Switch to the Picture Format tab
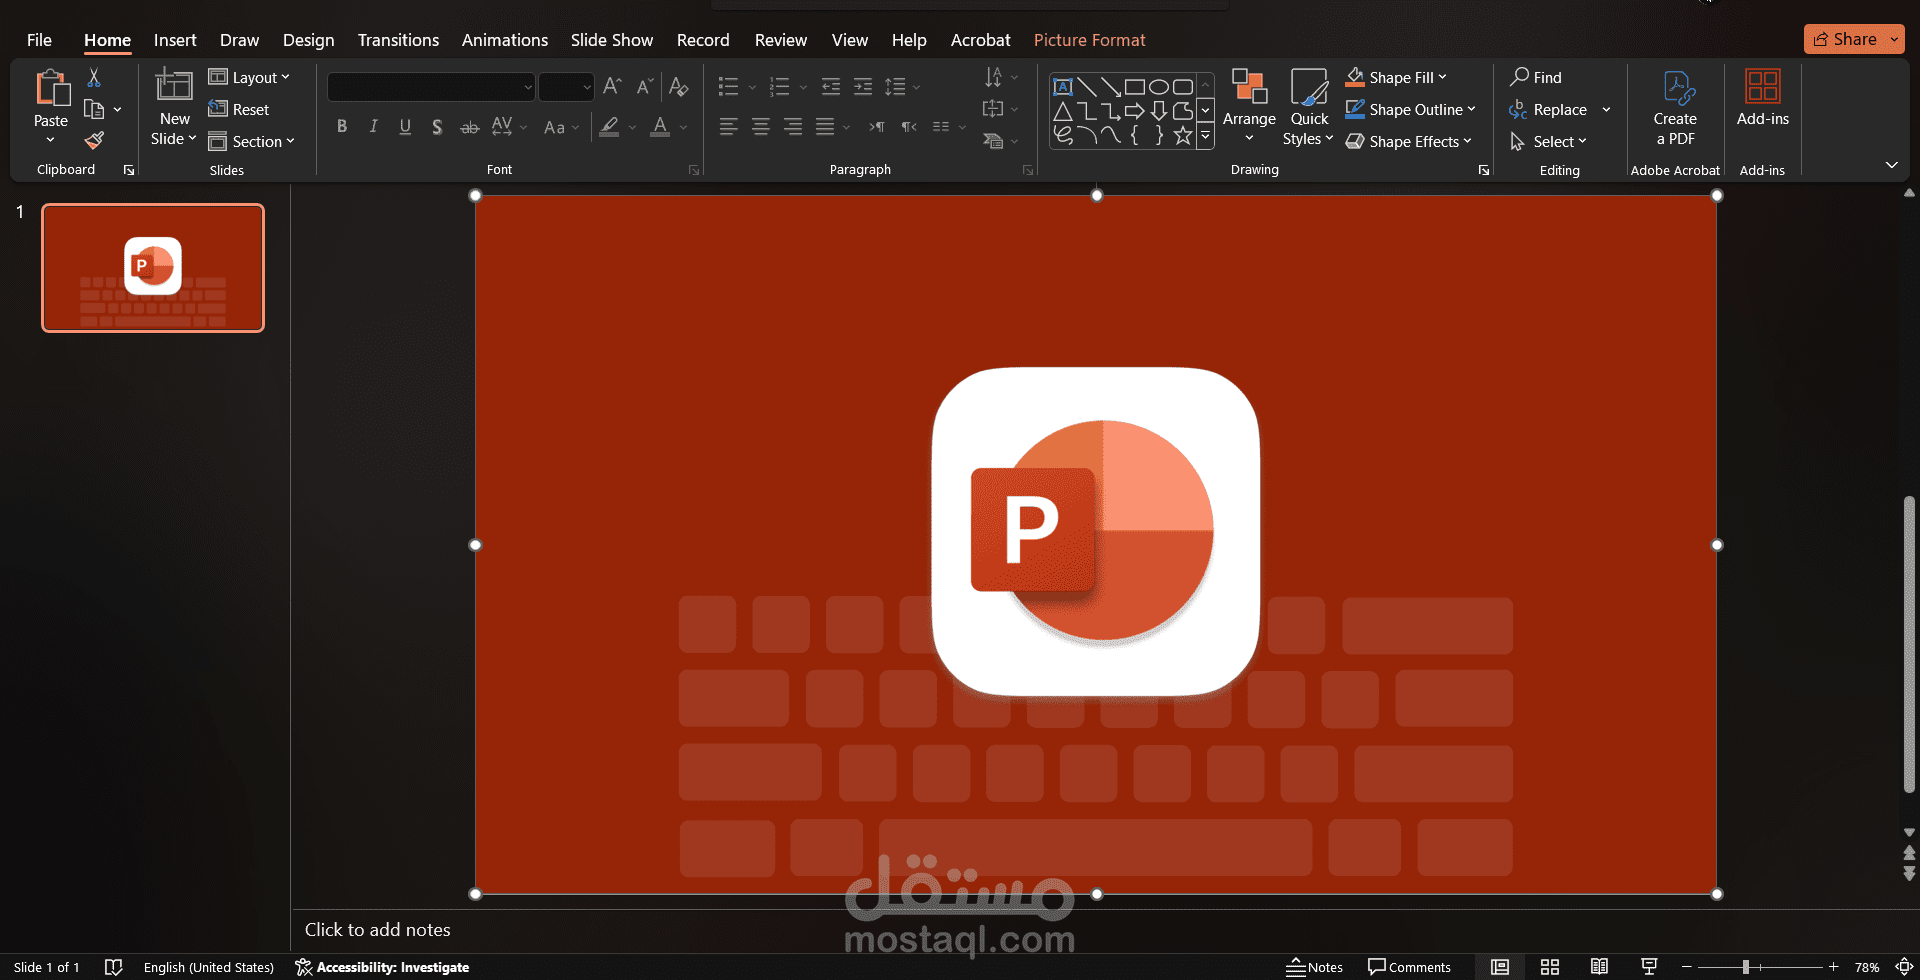The image size is (1920, 980). point(1089,40)
